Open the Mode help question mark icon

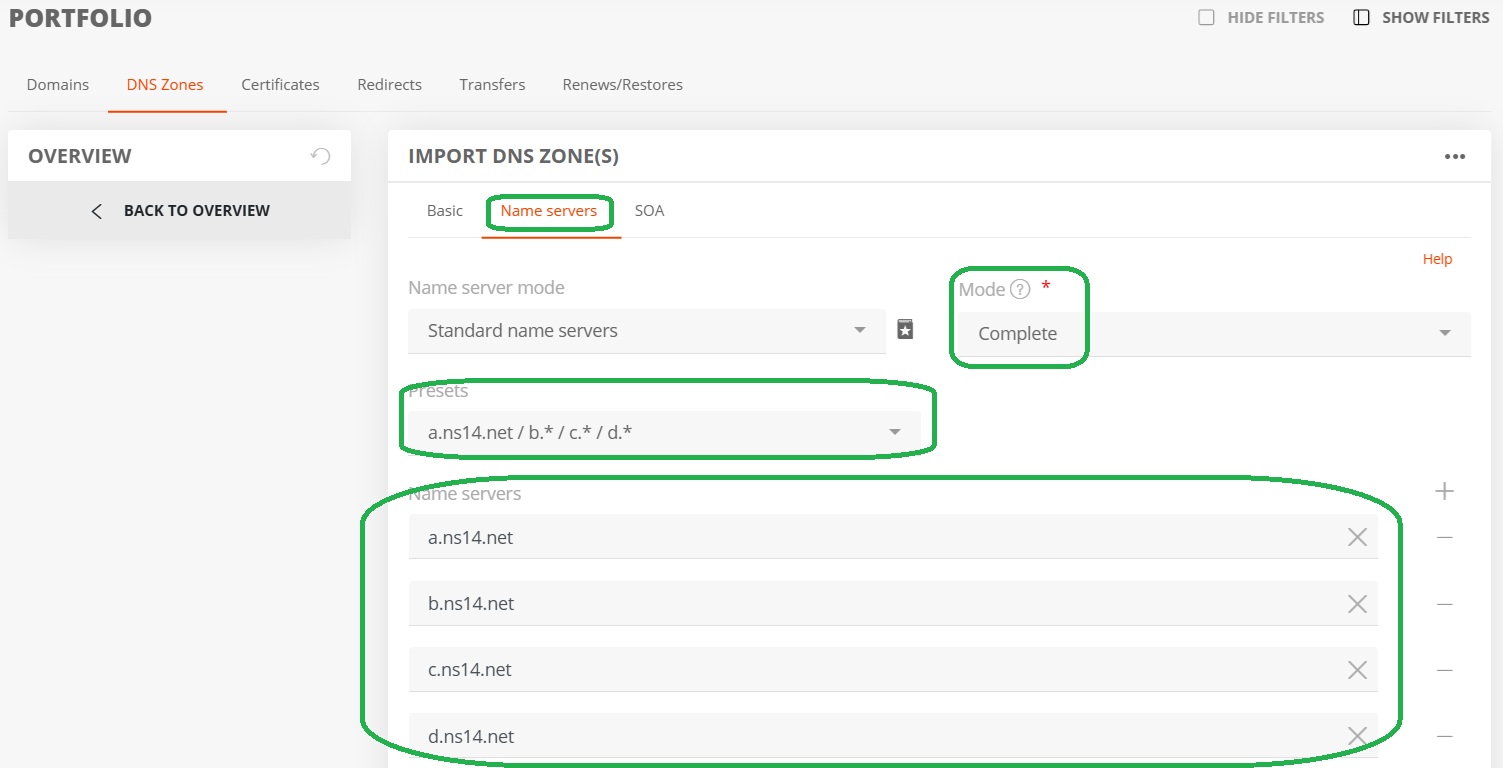pyautogui.click(x=1020, y=290)
